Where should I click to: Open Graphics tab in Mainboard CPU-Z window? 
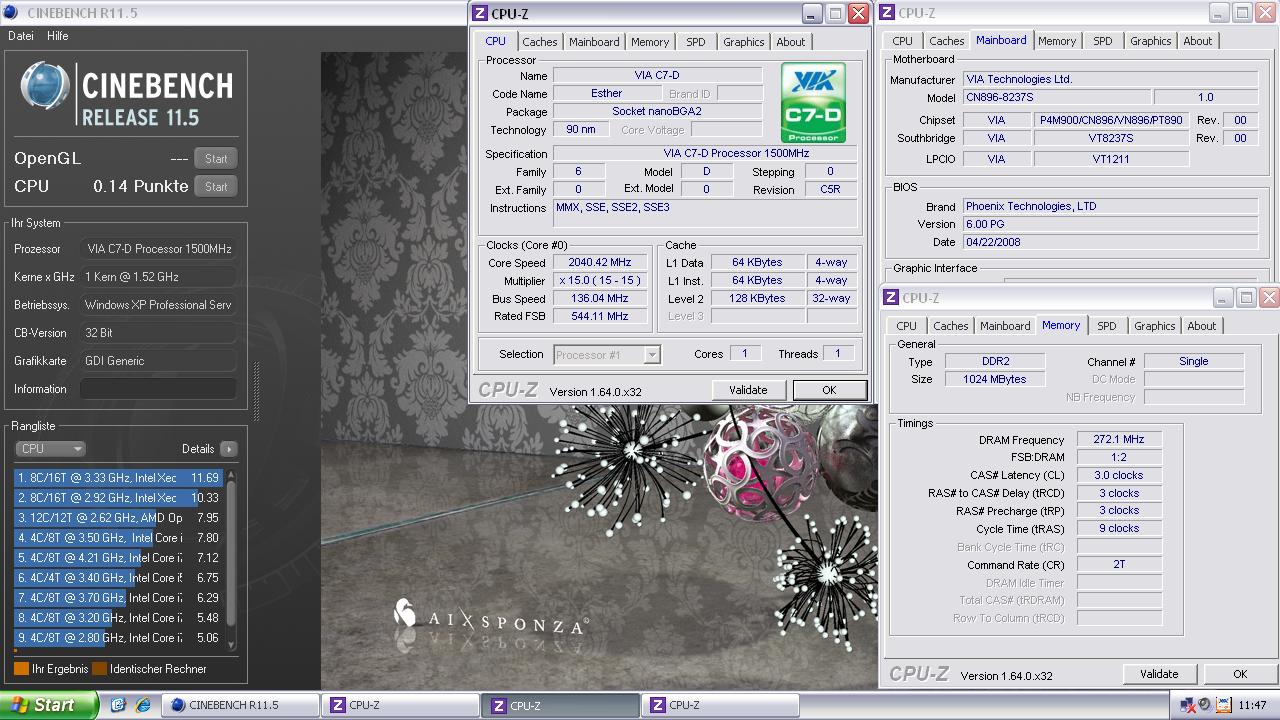coord(1151,41)
